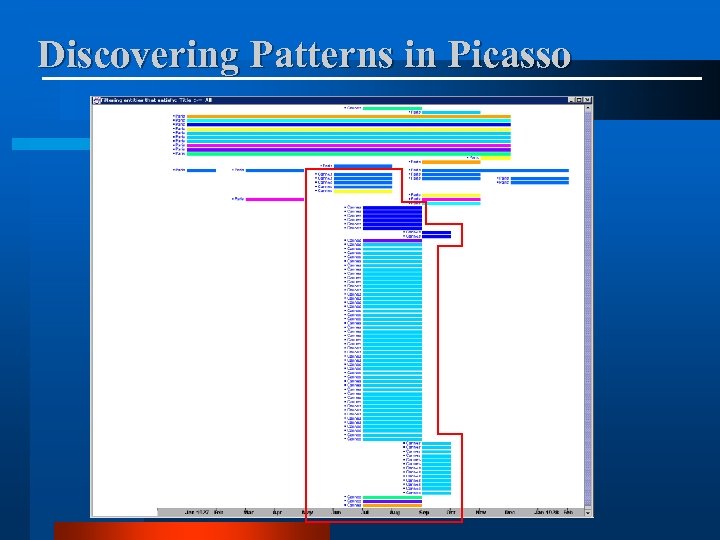Click the Jun label on the time axis
720x540 pixels.
point(337,512)
